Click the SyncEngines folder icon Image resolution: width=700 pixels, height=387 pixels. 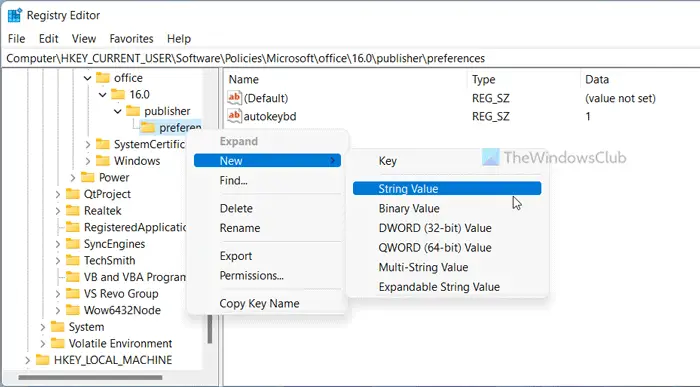click(72, 244)
